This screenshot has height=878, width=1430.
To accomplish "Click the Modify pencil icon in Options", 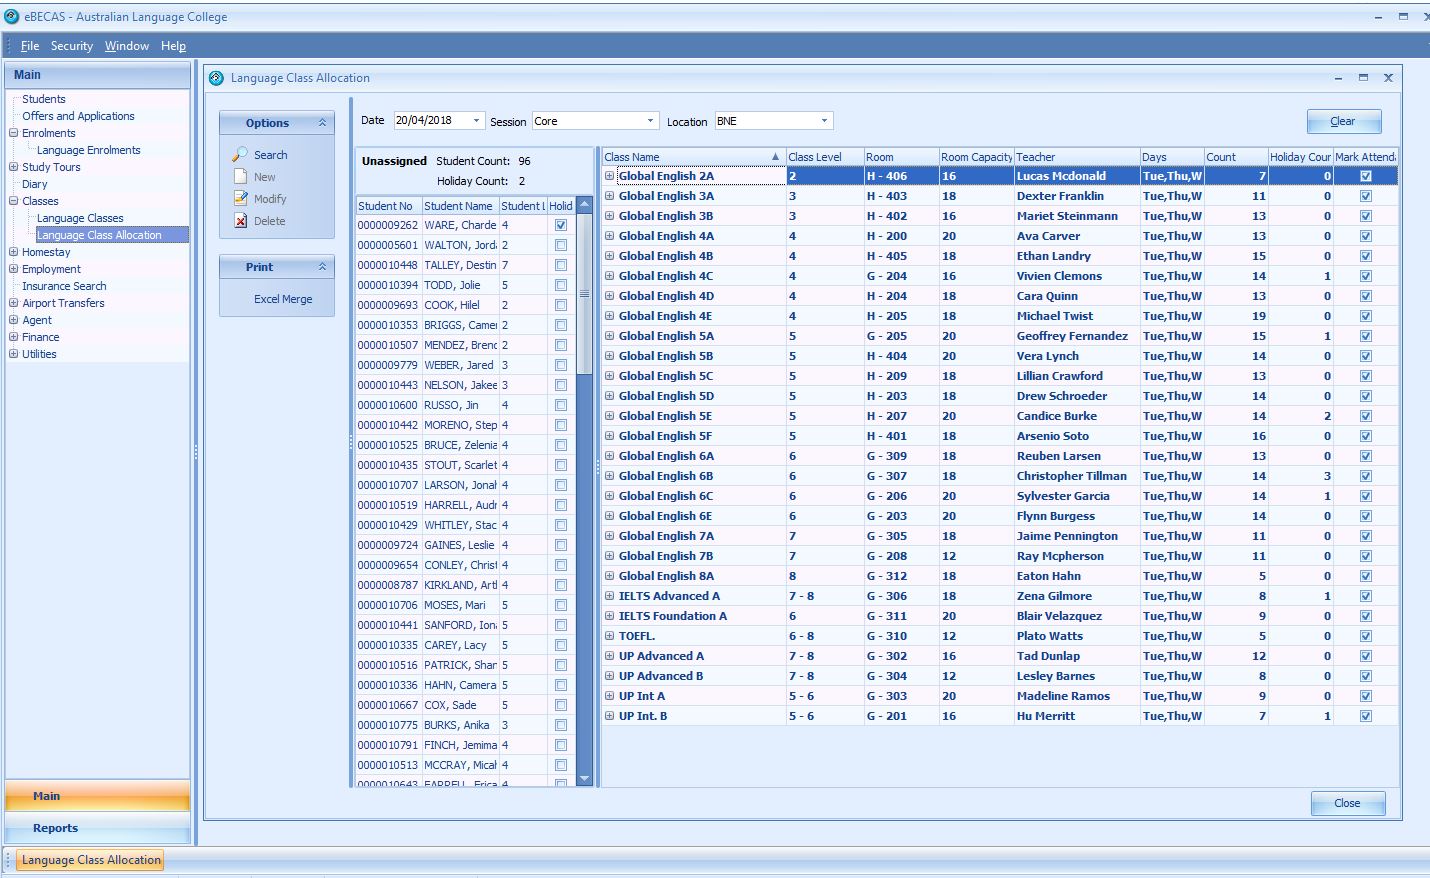I will [x=240, y=199].
